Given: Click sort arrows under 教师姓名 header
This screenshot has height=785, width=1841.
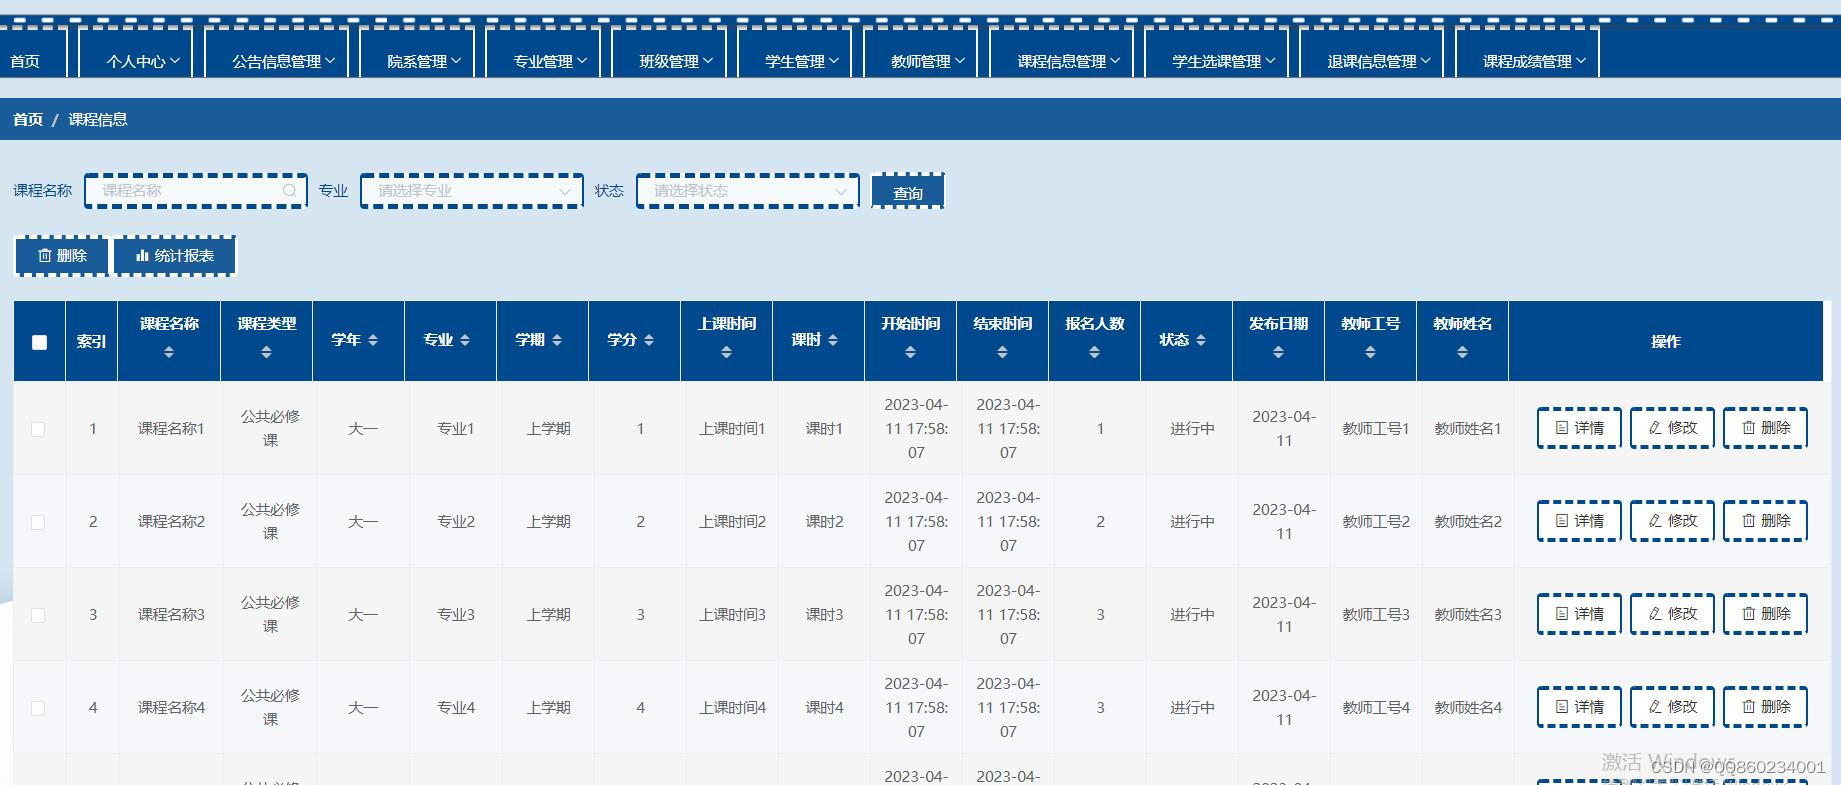Looking at the screenshot, I should point(1462,352).
